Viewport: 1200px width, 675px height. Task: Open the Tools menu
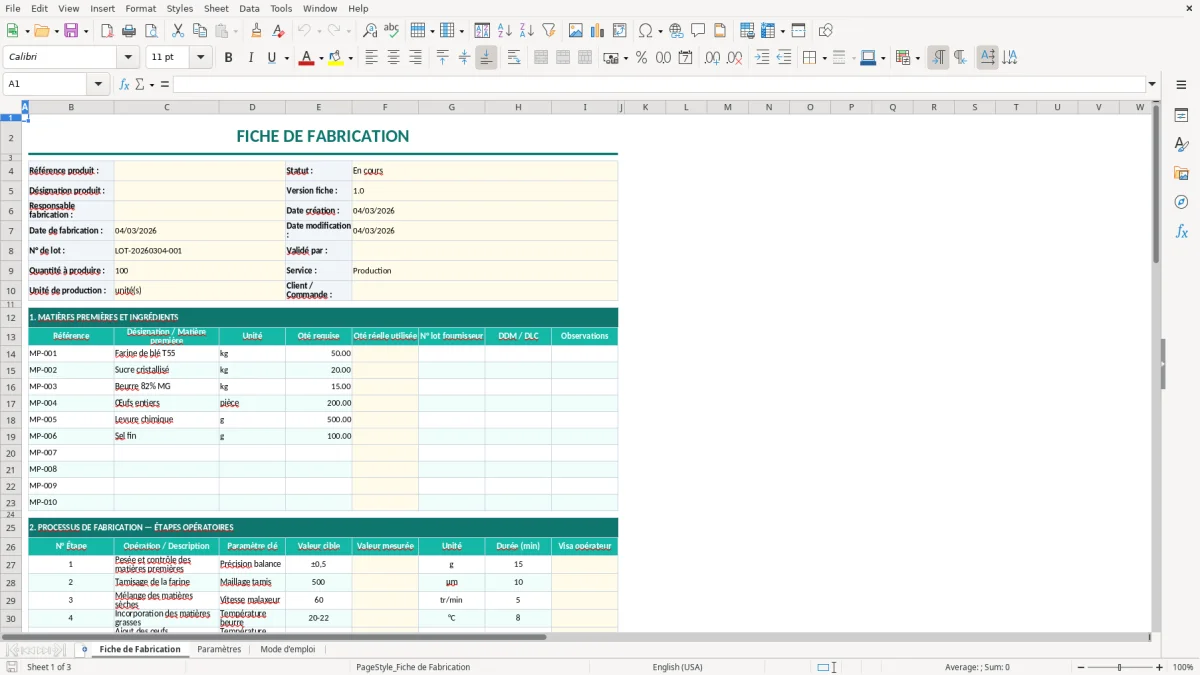(x=281, y=8)
